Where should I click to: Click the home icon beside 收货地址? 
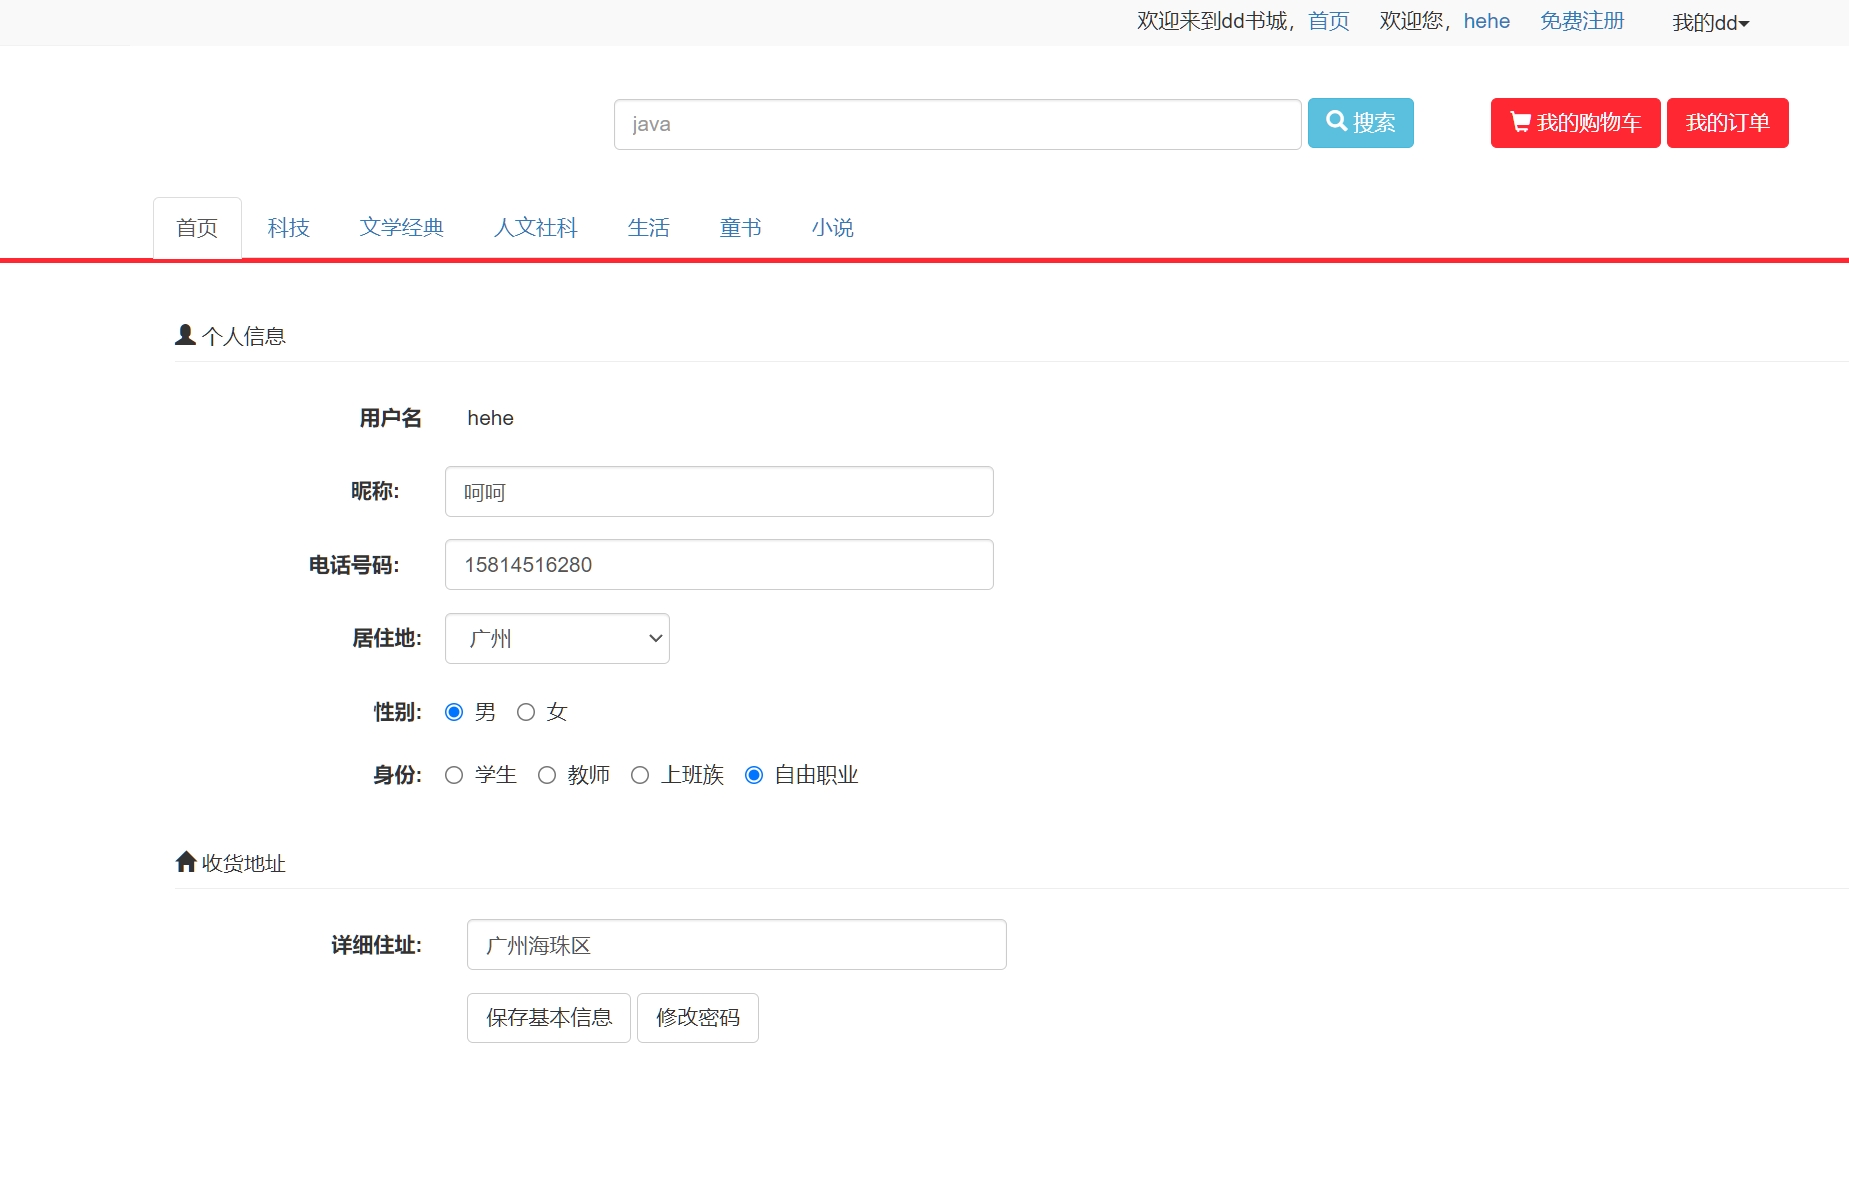[x=186, y=861]
